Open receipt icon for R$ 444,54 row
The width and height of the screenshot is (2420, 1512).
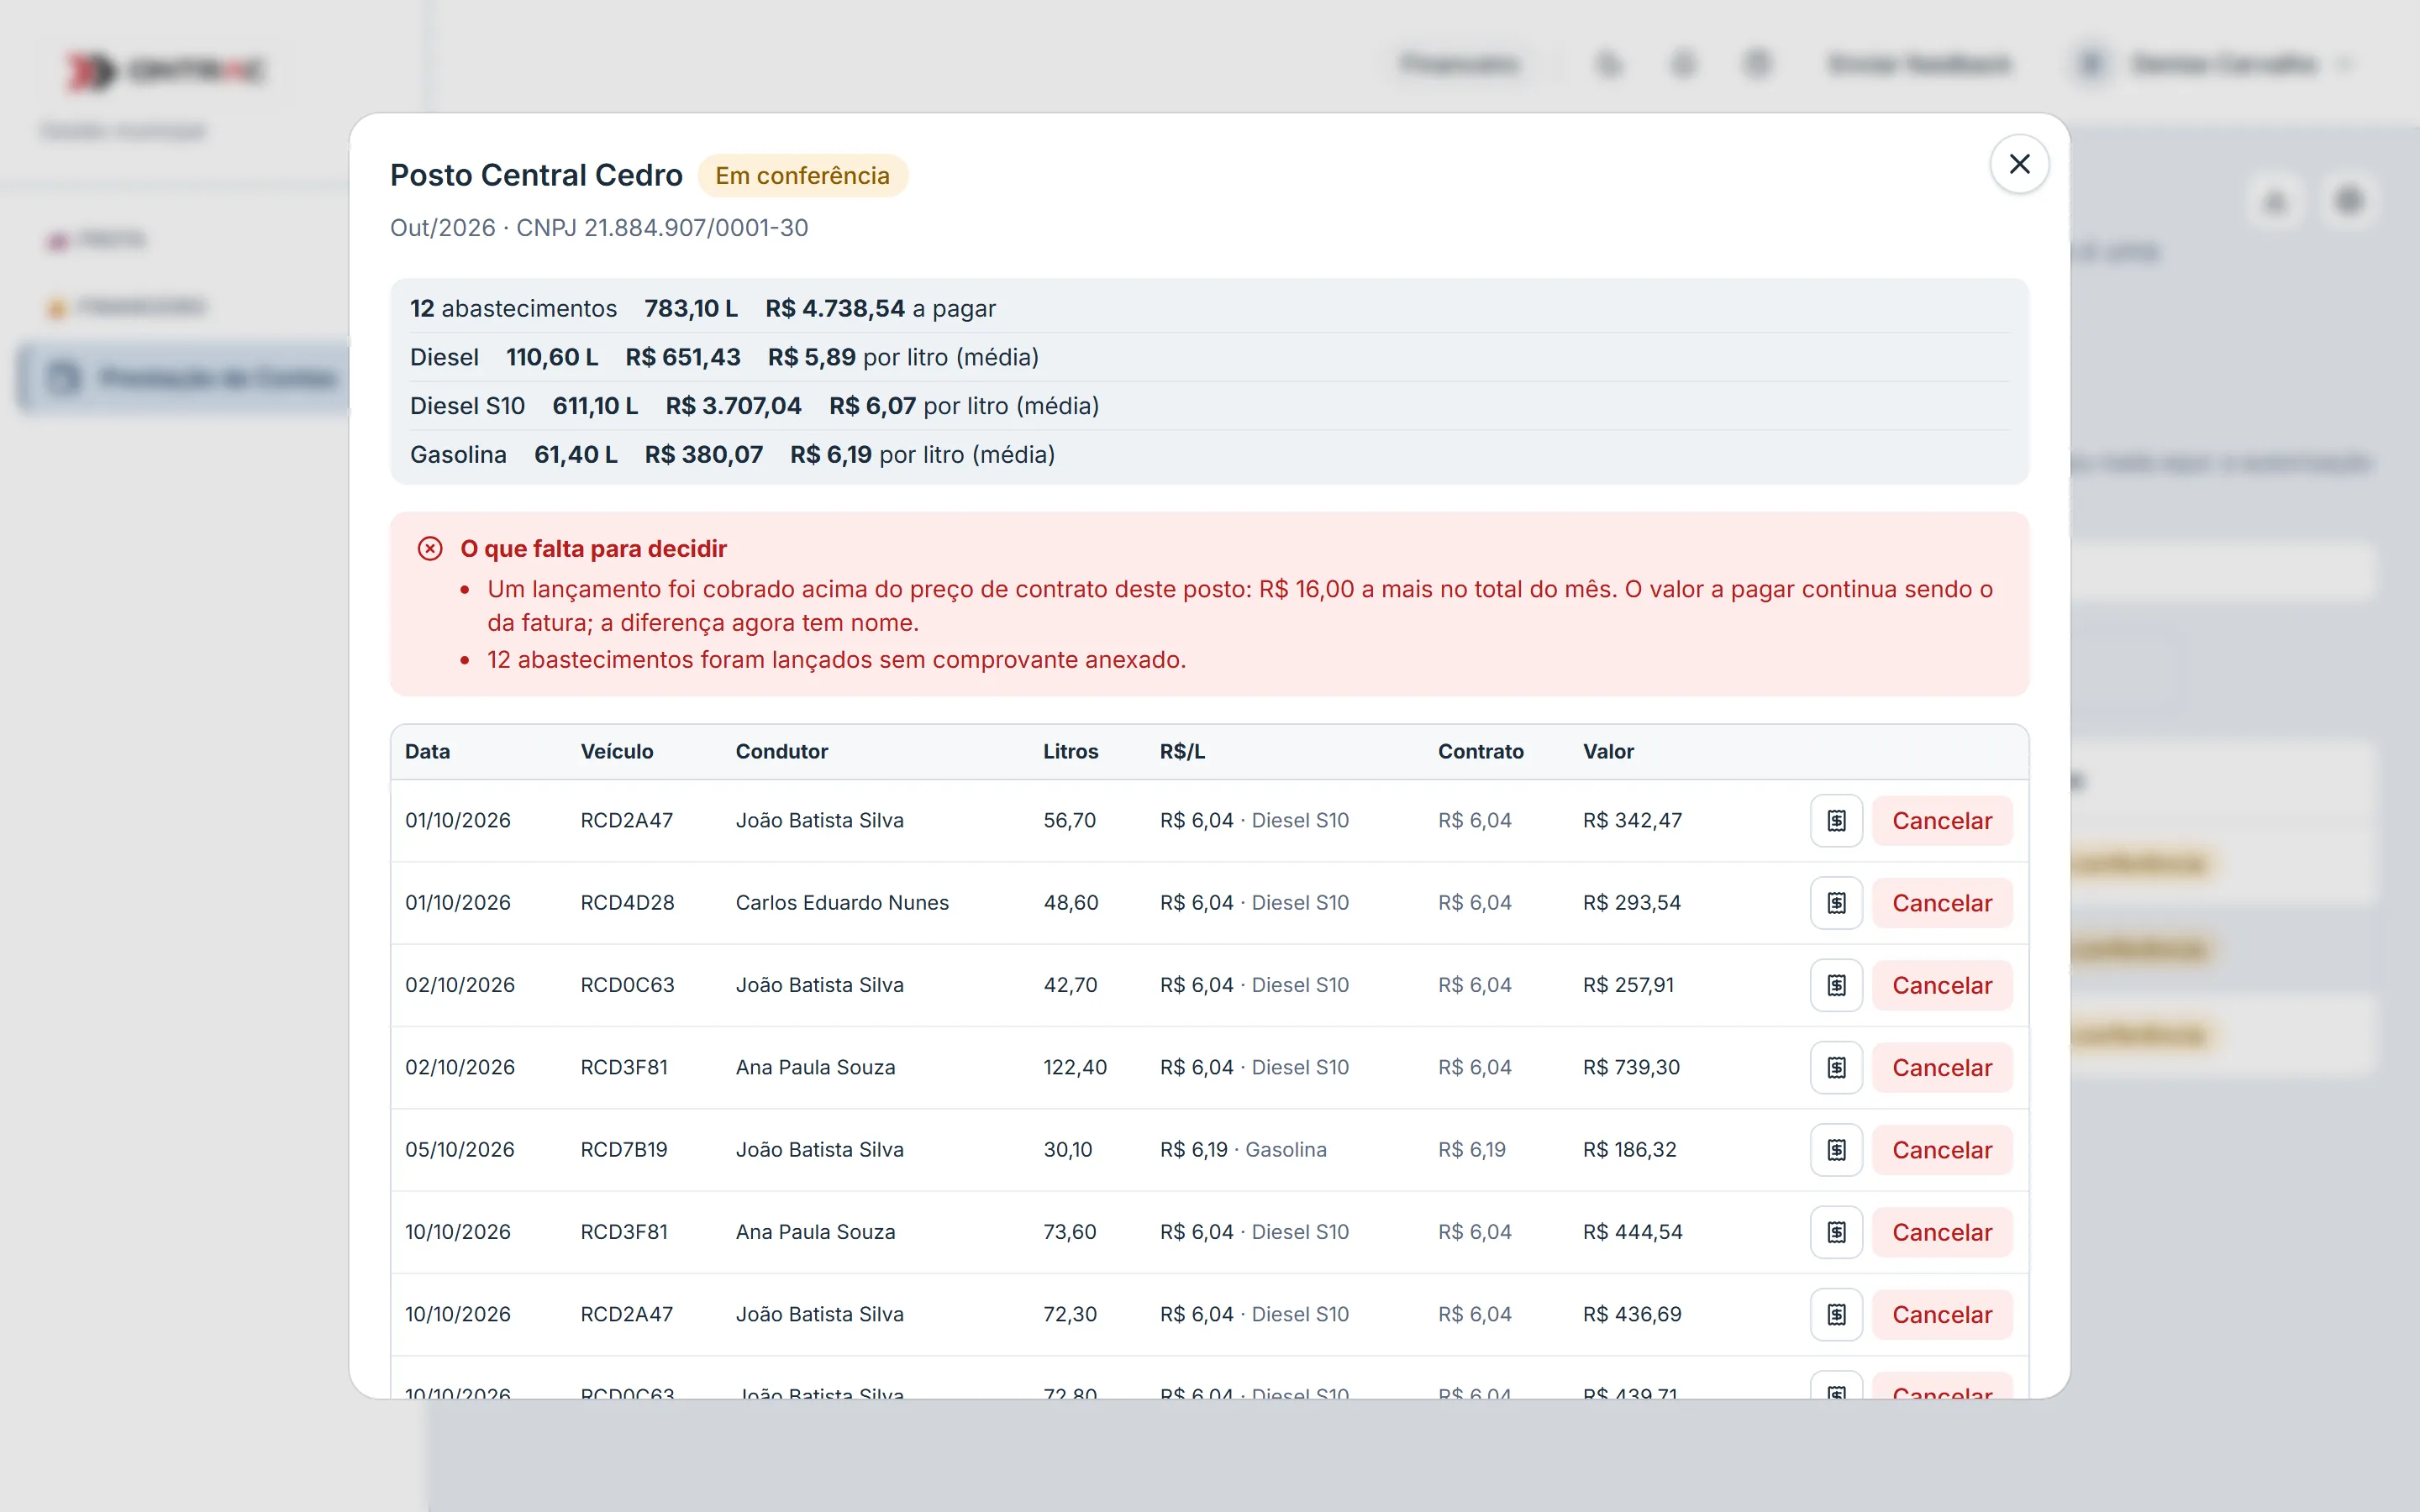pos(1836,1232)
